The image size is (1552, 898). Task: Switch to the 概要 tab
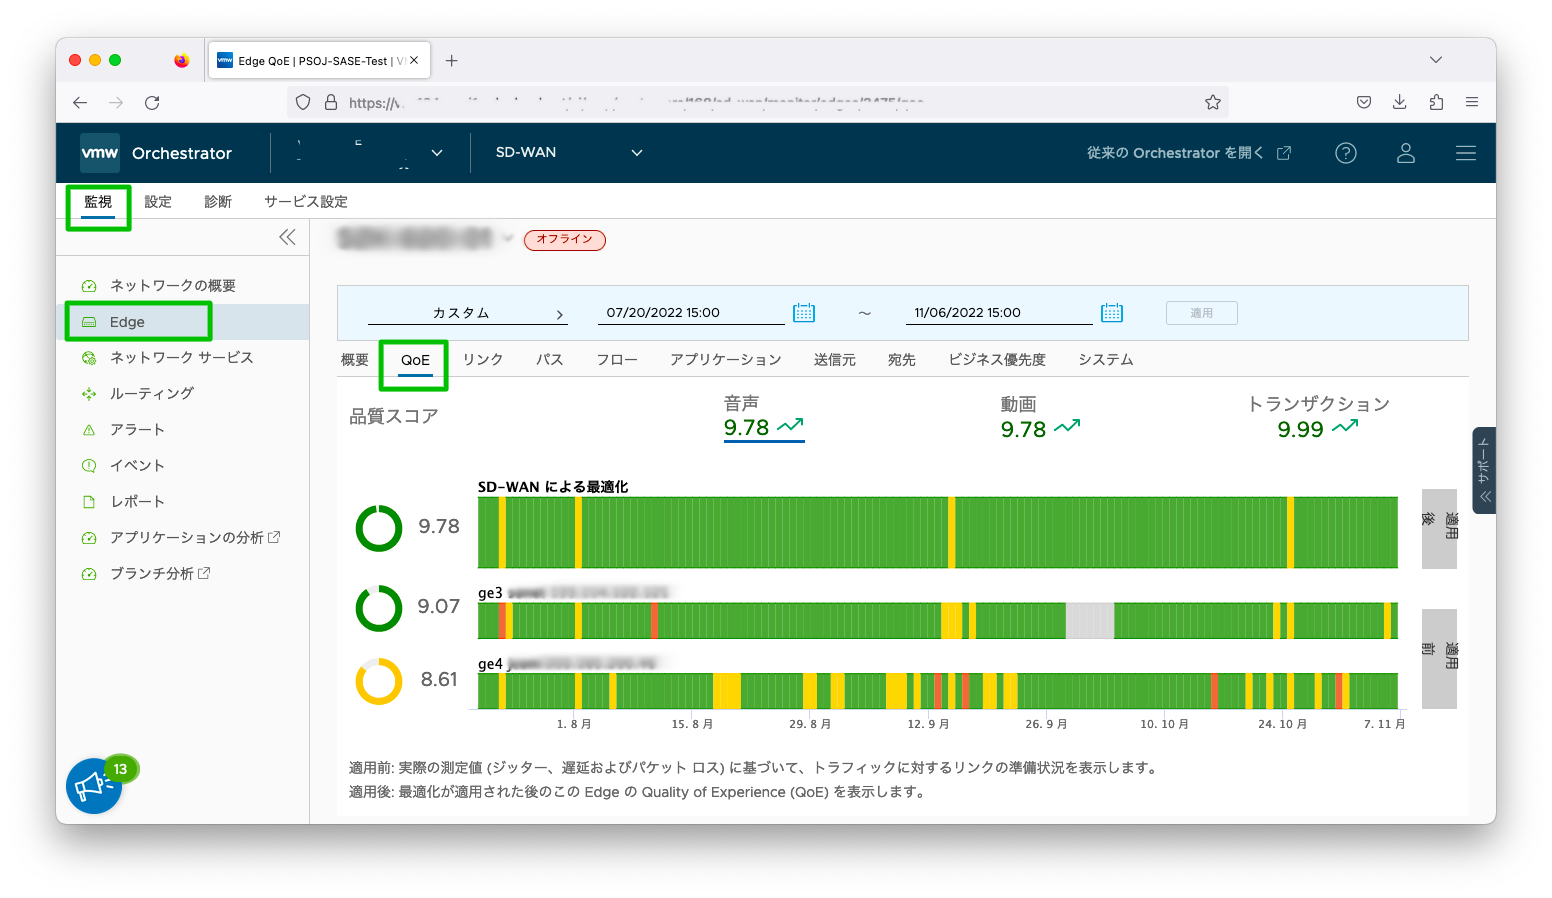tap(355, 360)
